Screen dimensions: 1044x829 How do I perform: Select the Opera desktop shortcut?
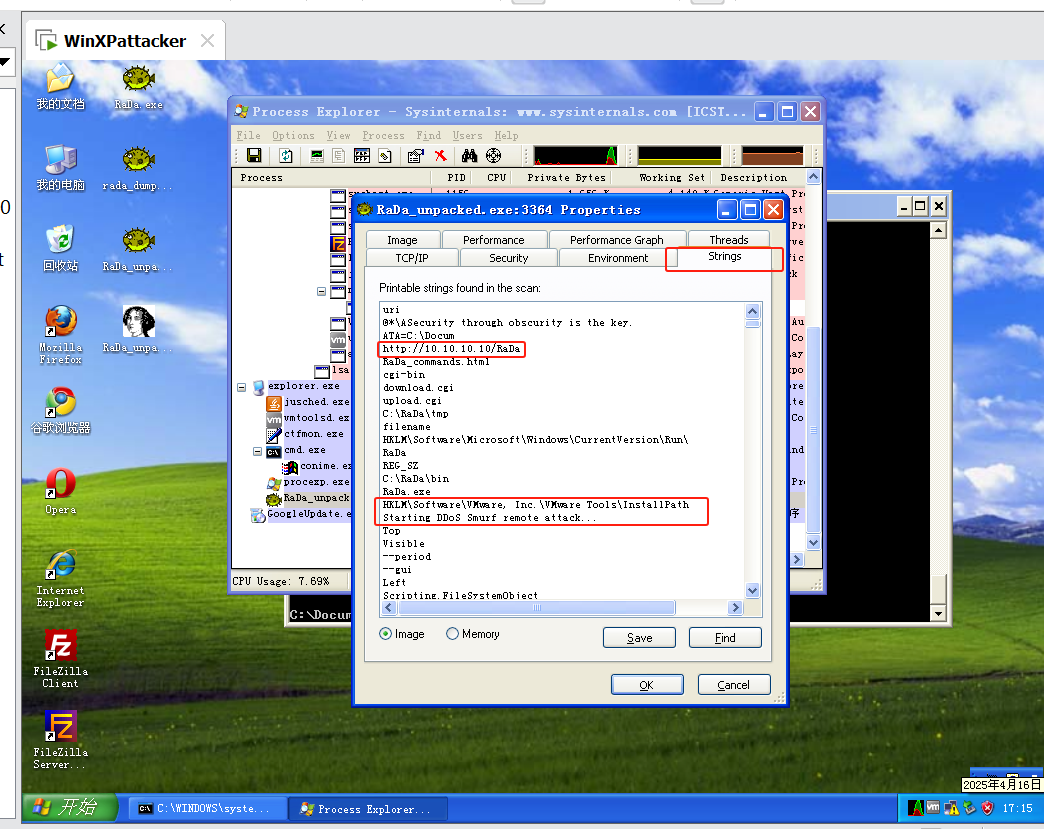tap(61, 491)
